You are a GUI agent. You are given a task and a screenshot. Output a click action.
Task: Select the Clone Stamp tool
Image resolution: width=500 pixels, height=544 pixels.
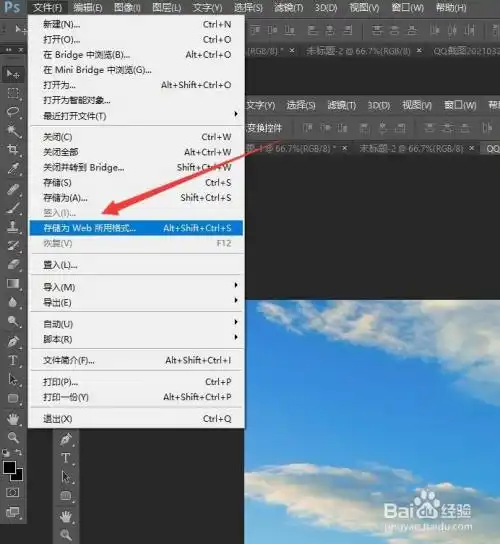click(13, 227)
